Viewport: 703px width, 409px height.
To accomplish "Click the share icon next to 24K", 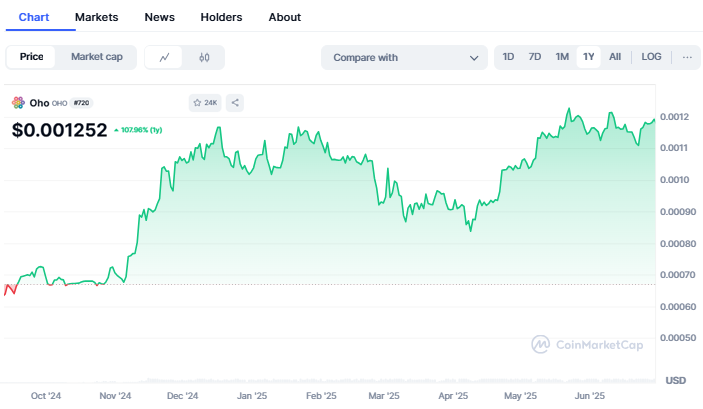I will (235, 103).
